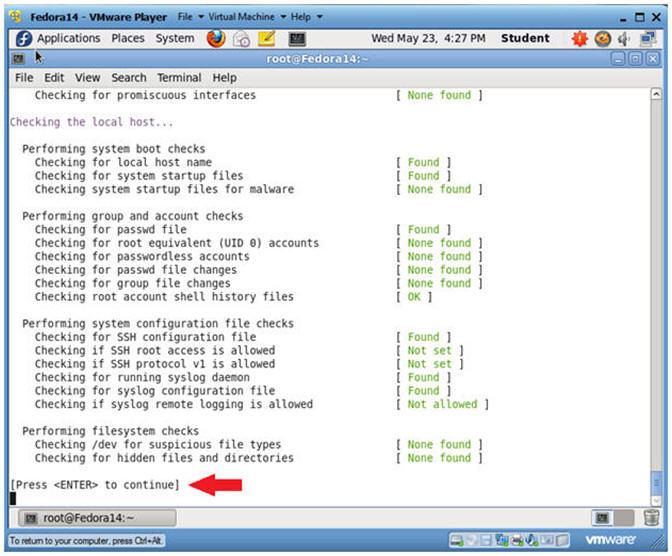Click the root@Fedora14:~ taskbar button
The image size is (672, 556).
97,518
